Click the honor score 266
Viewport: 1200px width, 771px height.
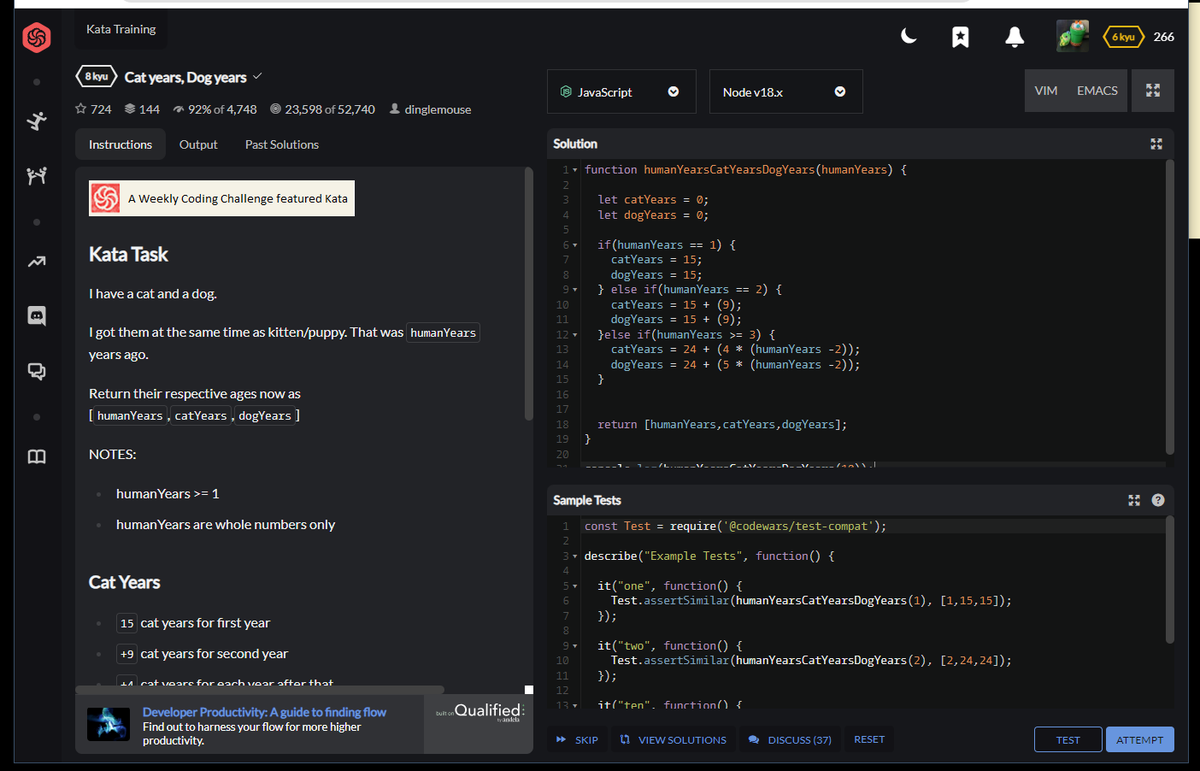pos(1163,37)
